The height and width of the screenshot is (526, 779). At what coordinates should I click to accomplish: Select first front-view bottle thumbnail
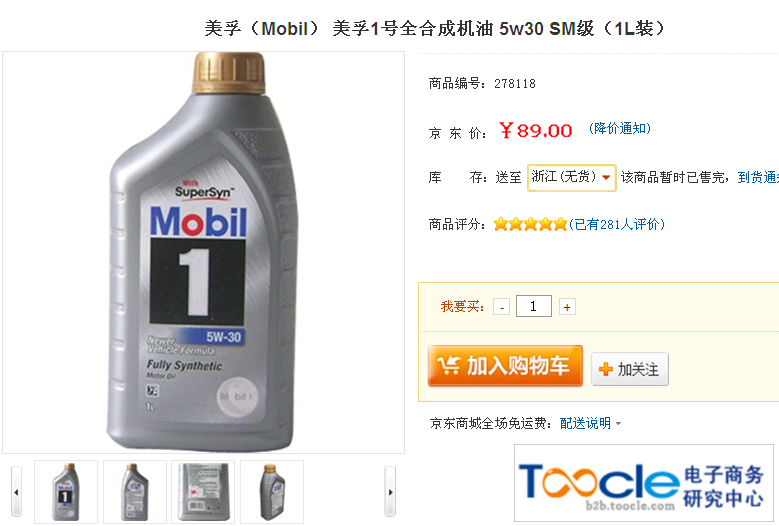(66, 492)
